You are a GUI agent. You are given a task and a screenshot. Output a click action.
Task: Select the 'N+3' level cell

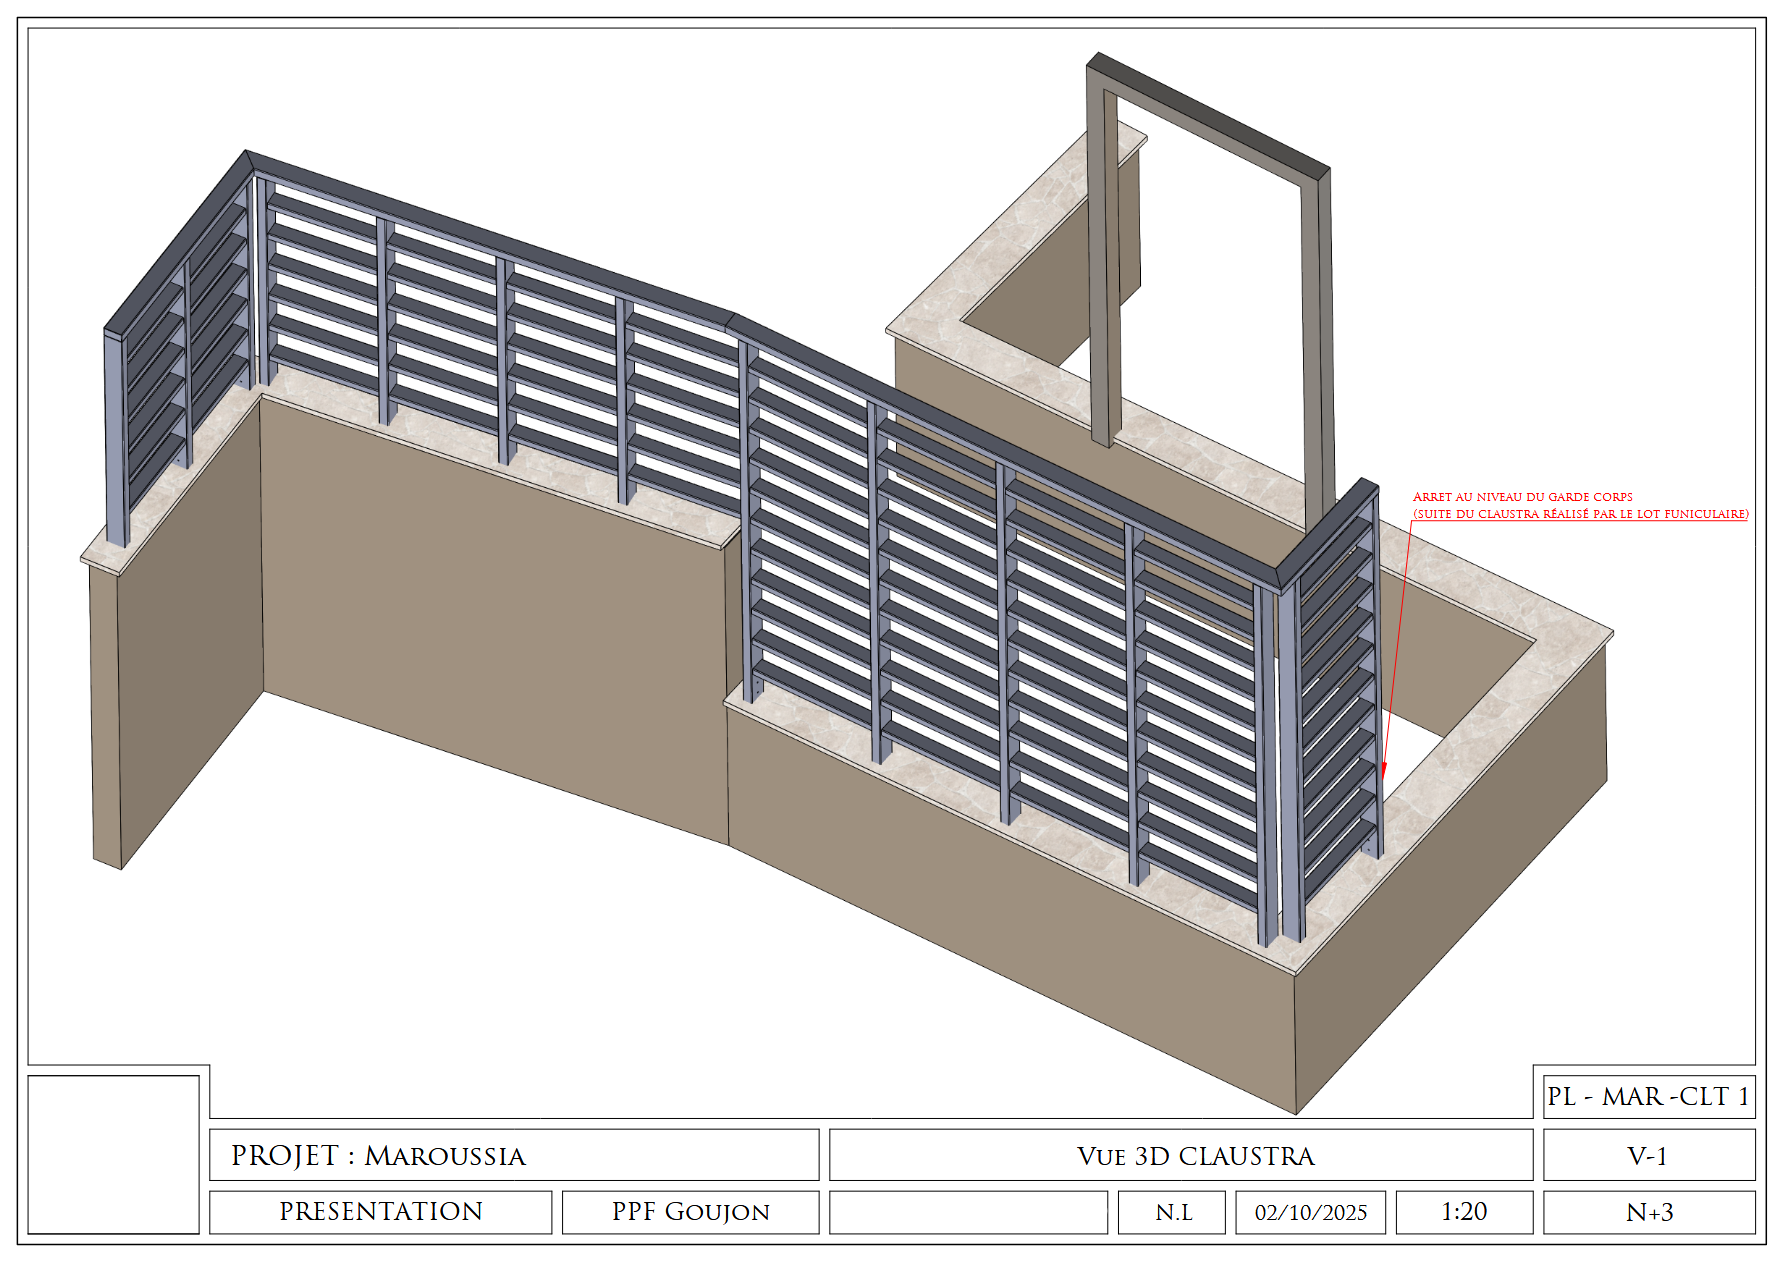click(x=1648, y=1211)
